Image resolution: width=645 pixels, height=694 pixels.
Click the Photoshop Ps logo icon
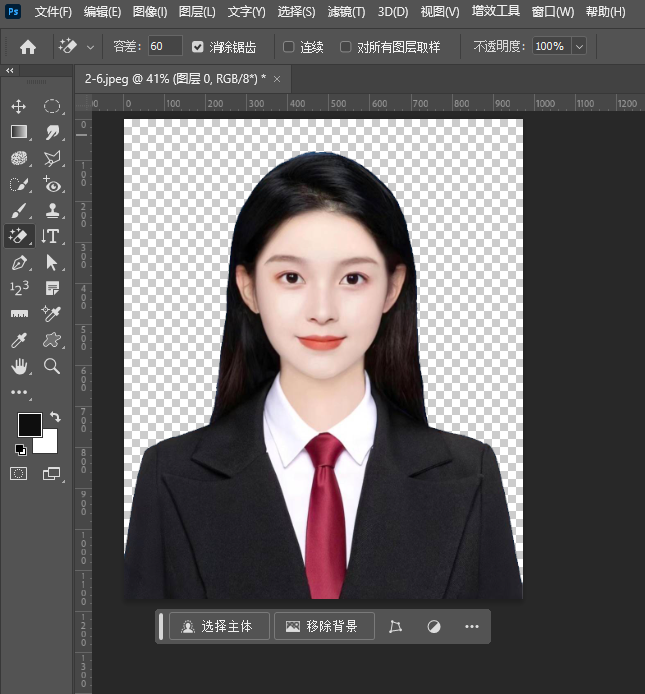click(14, 11)
